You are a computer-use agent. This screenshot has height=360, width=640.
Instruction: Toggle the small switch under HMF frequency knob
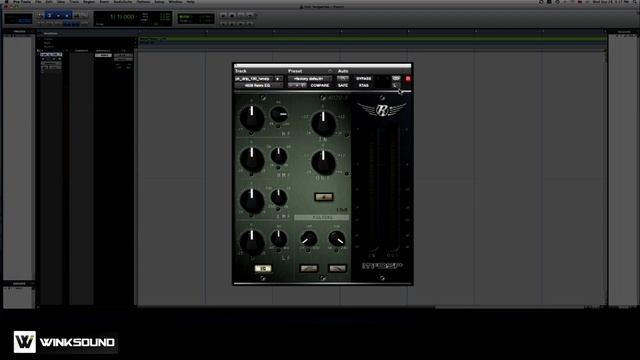click(x=278, y=167)
